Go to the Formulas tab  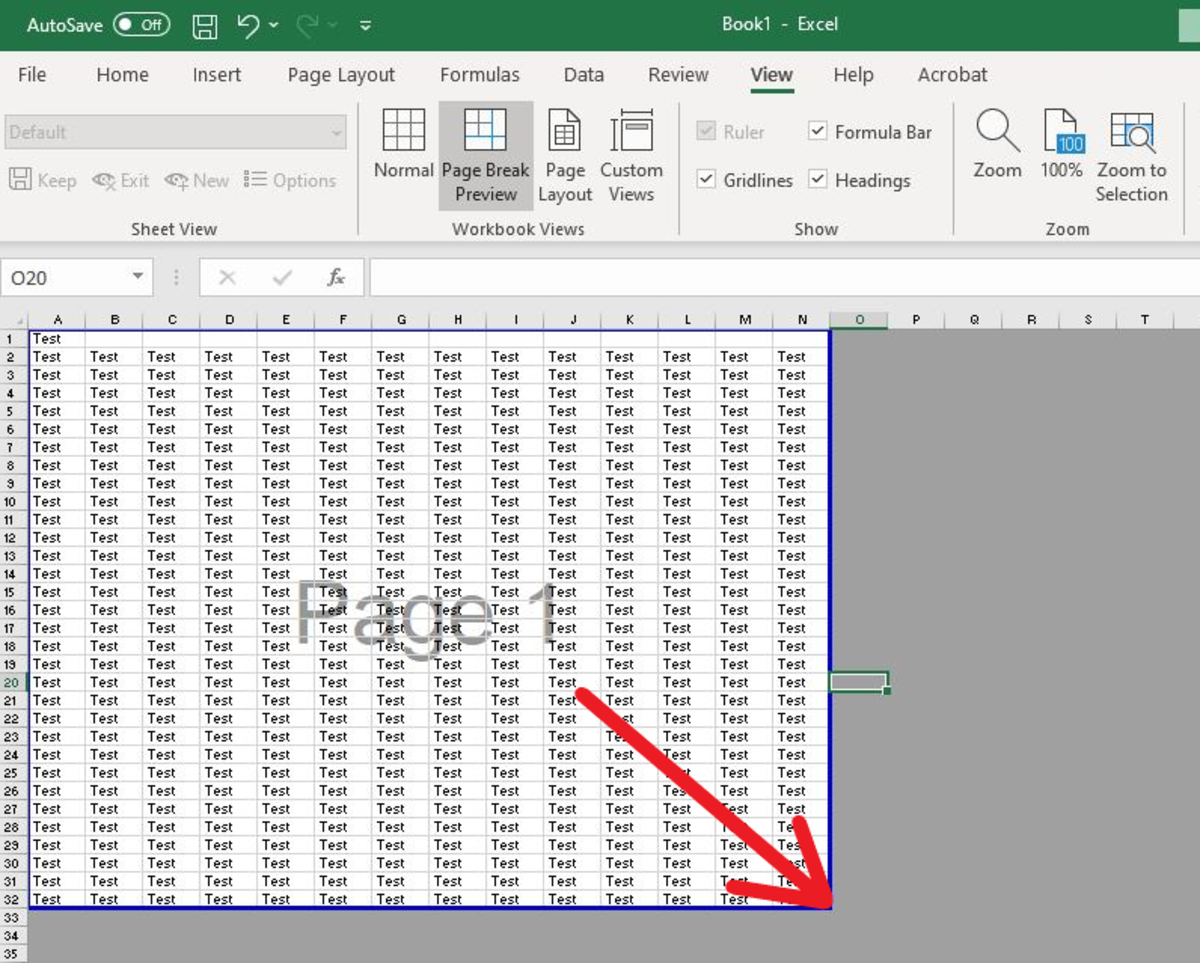[480, 75]
